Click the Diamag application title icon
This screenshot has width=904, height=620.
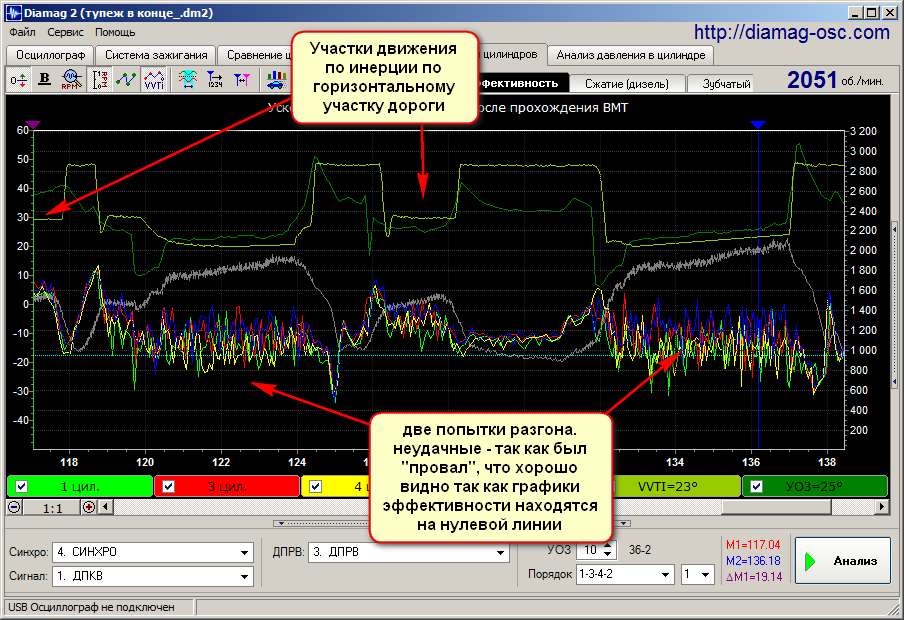pyautogui.click(x=13, y=12)
